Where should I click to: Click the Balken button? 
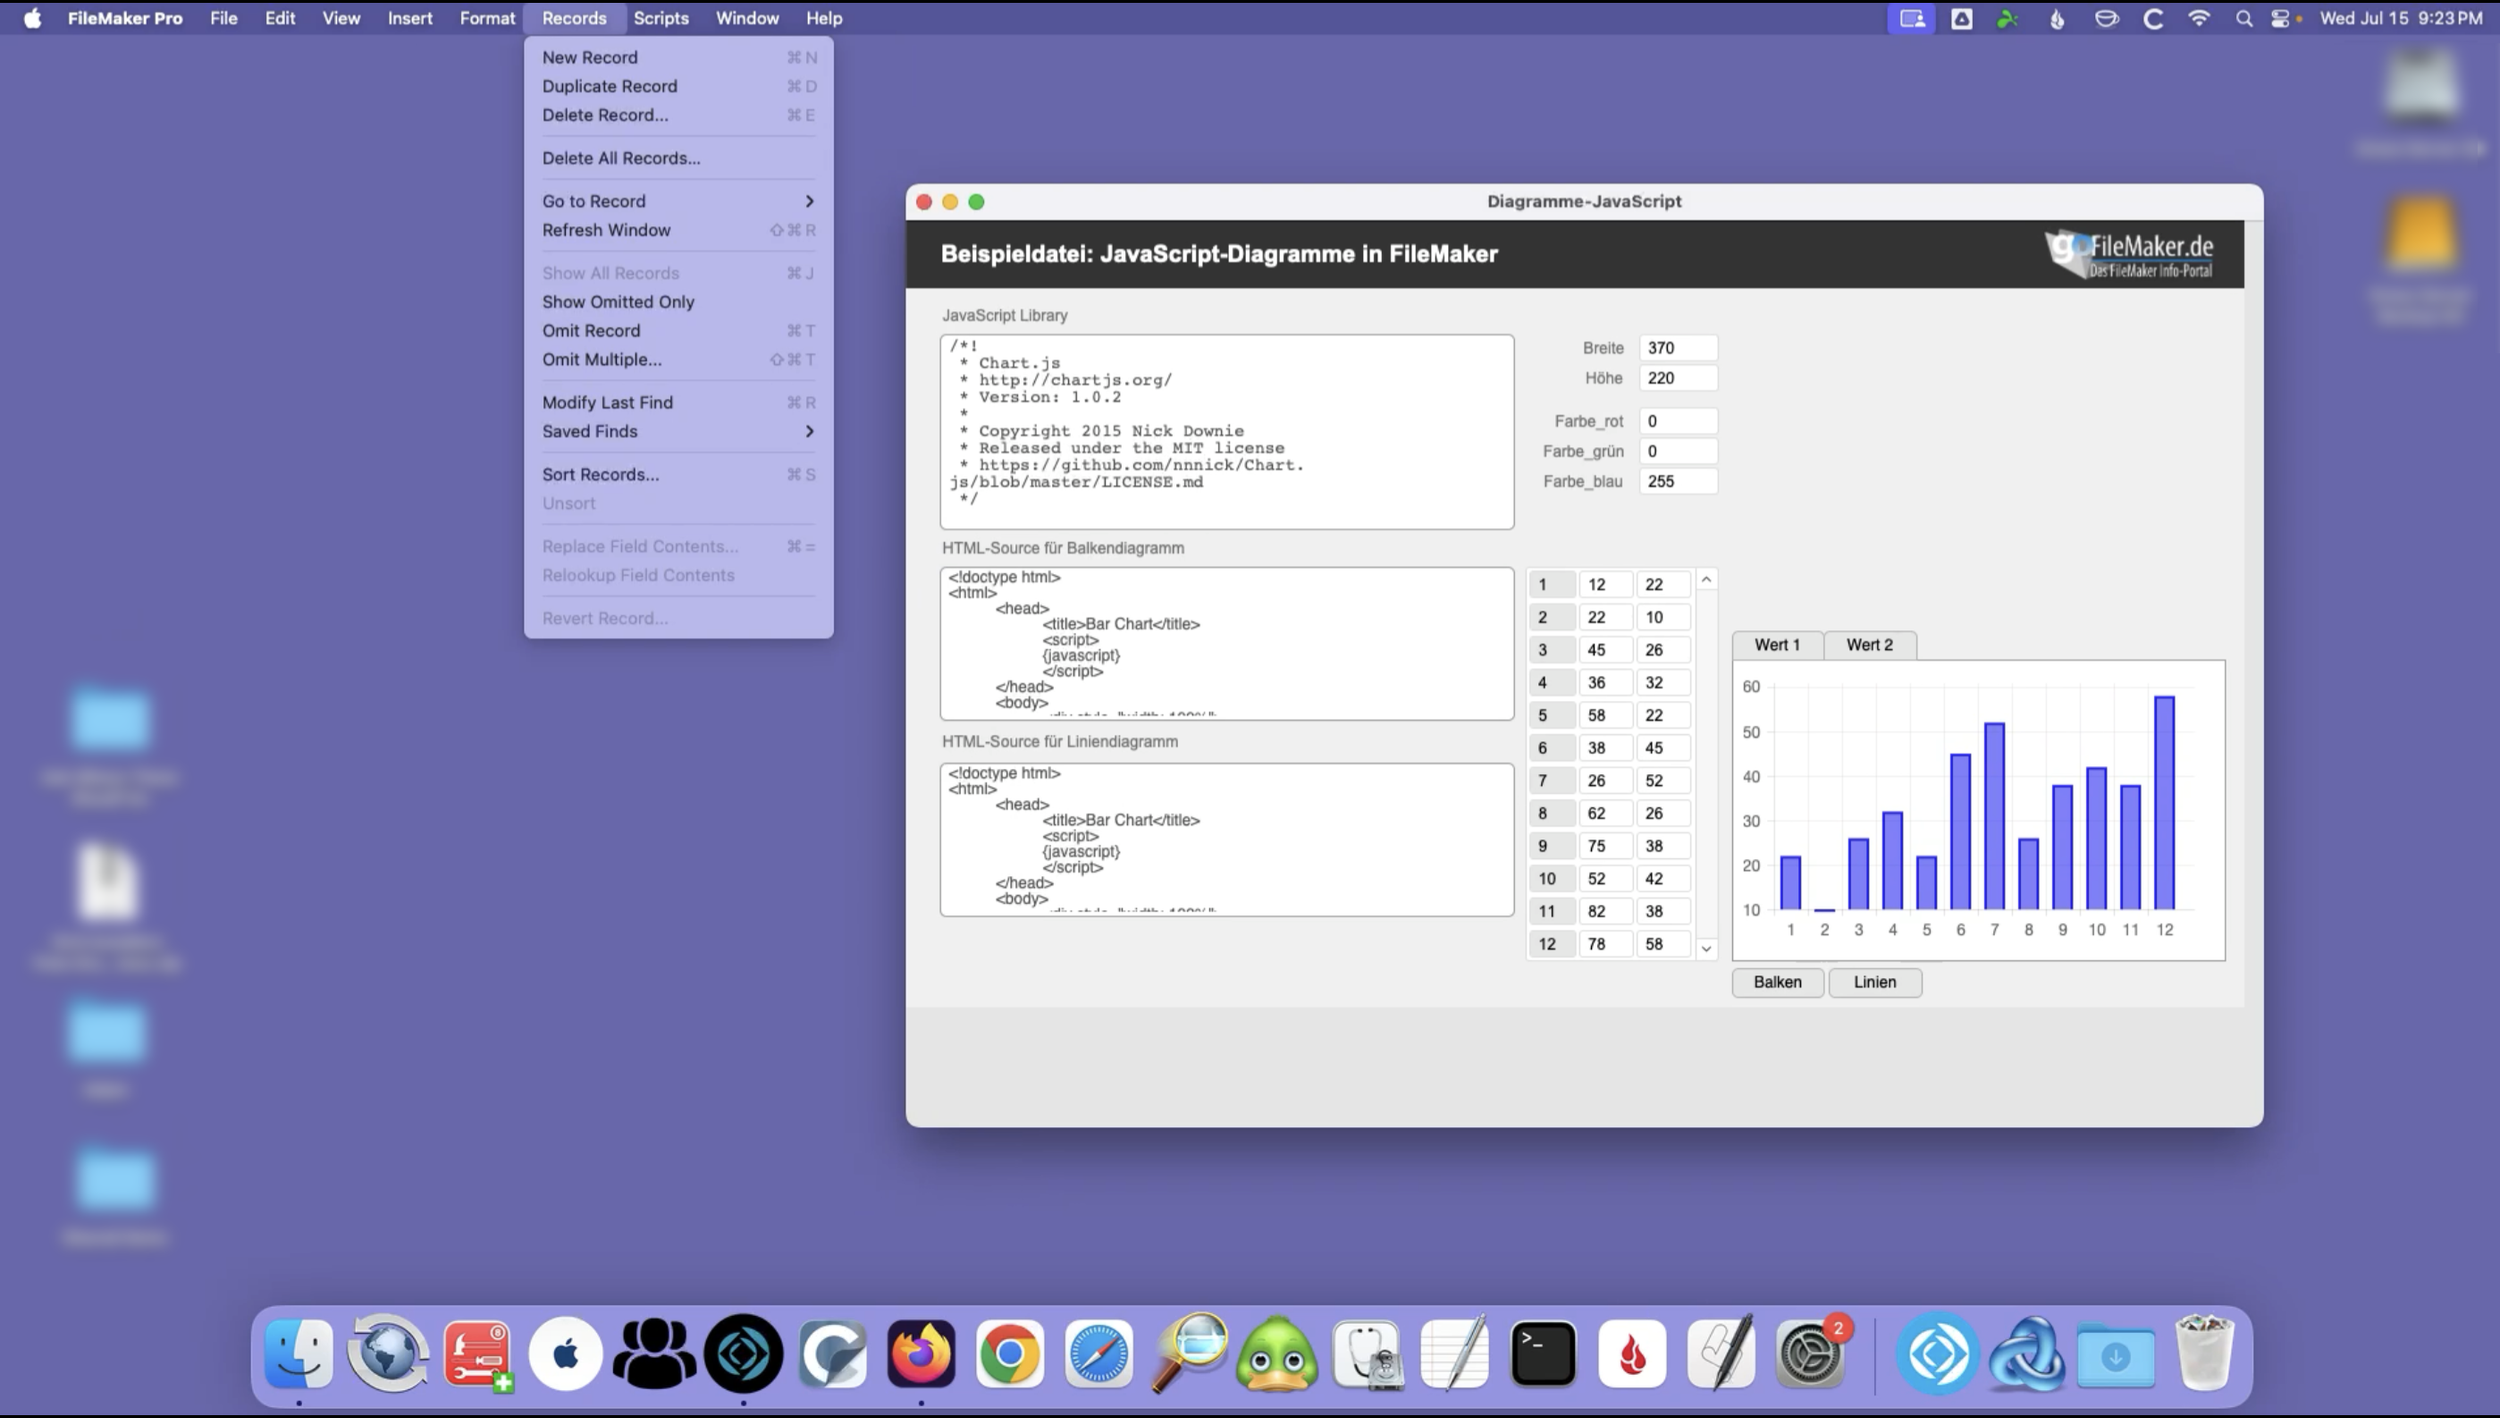[x=1777, y=982]
